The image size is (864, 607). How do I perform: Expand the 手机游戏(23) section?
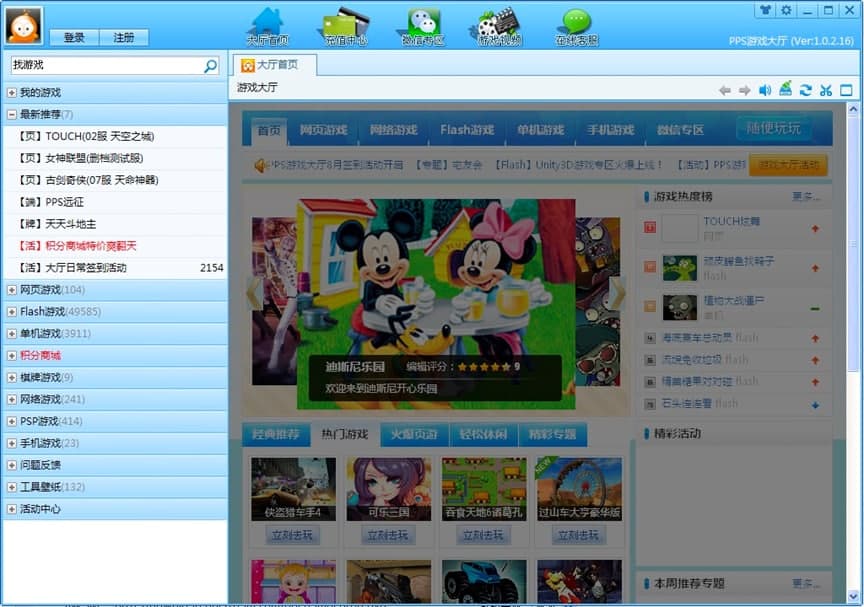(12, 443)
